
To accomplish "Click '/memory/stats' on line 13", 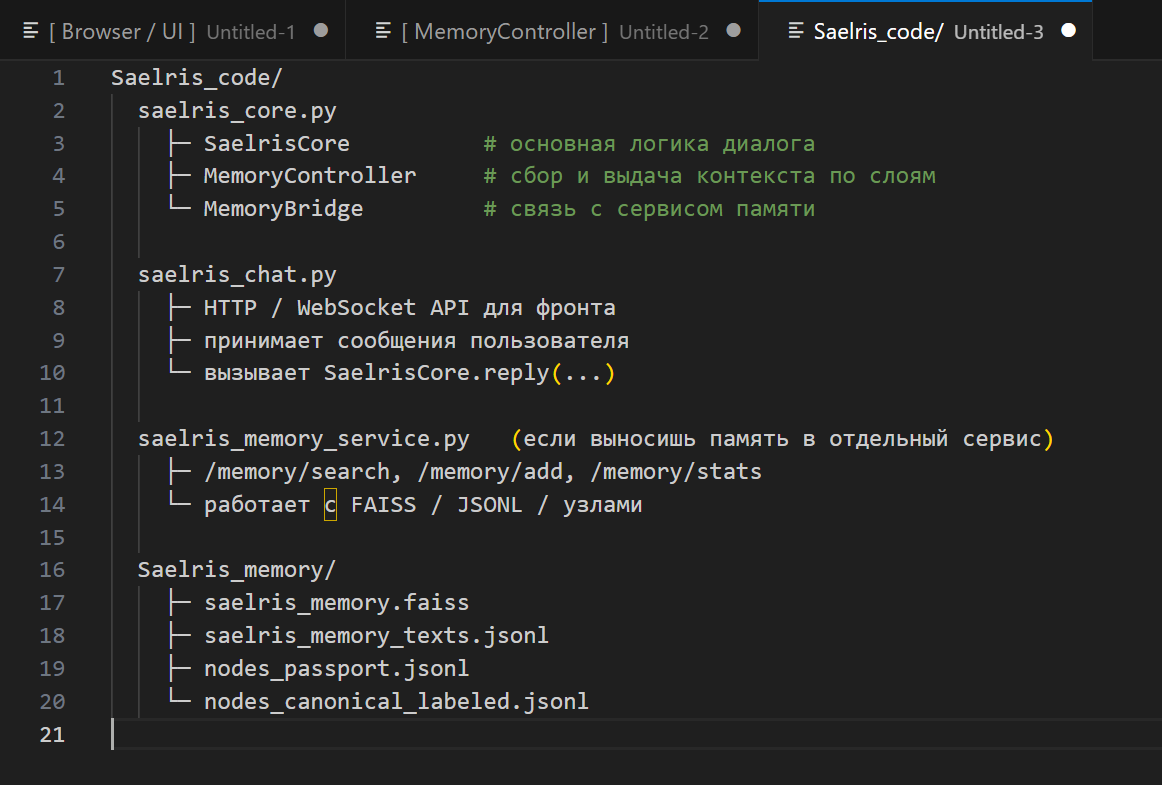I will pyautogui.click(x=676, y=472).
